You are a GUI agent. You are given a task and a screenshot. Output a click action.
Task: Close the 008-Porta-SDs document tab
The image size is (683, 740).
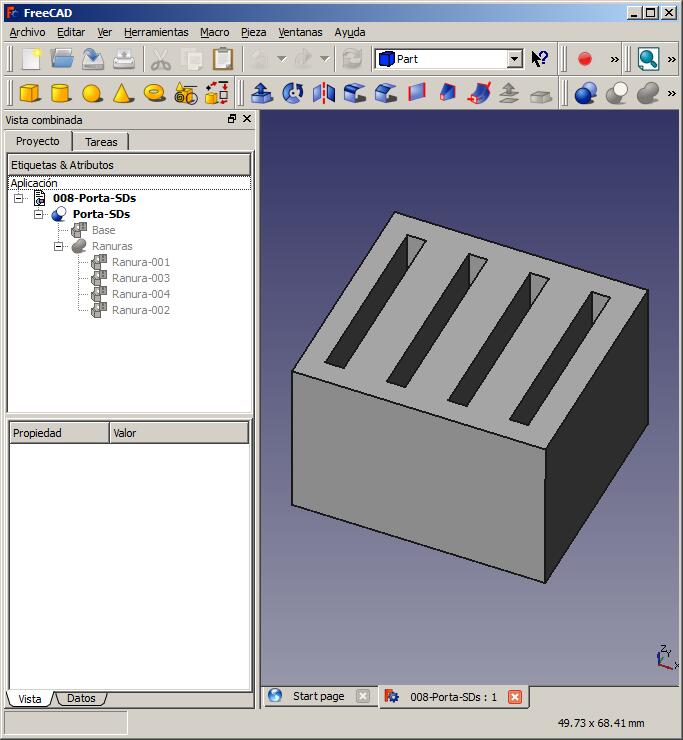(x=514, y=697)
